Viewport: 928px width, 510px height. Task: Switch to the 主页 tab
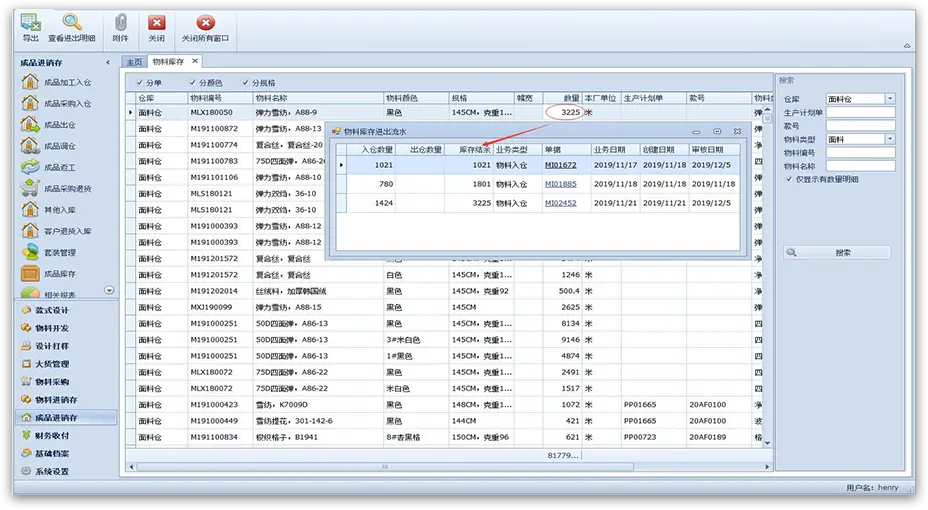click(134, 62)
